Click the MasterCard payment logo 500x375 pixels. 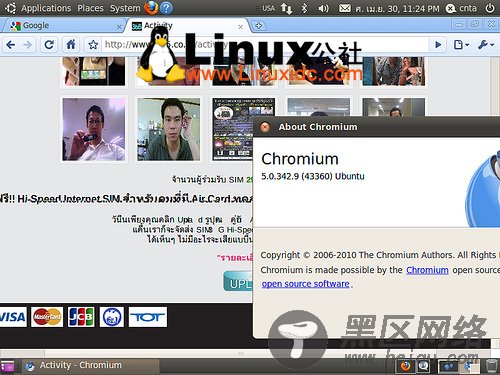coord(47,317)
